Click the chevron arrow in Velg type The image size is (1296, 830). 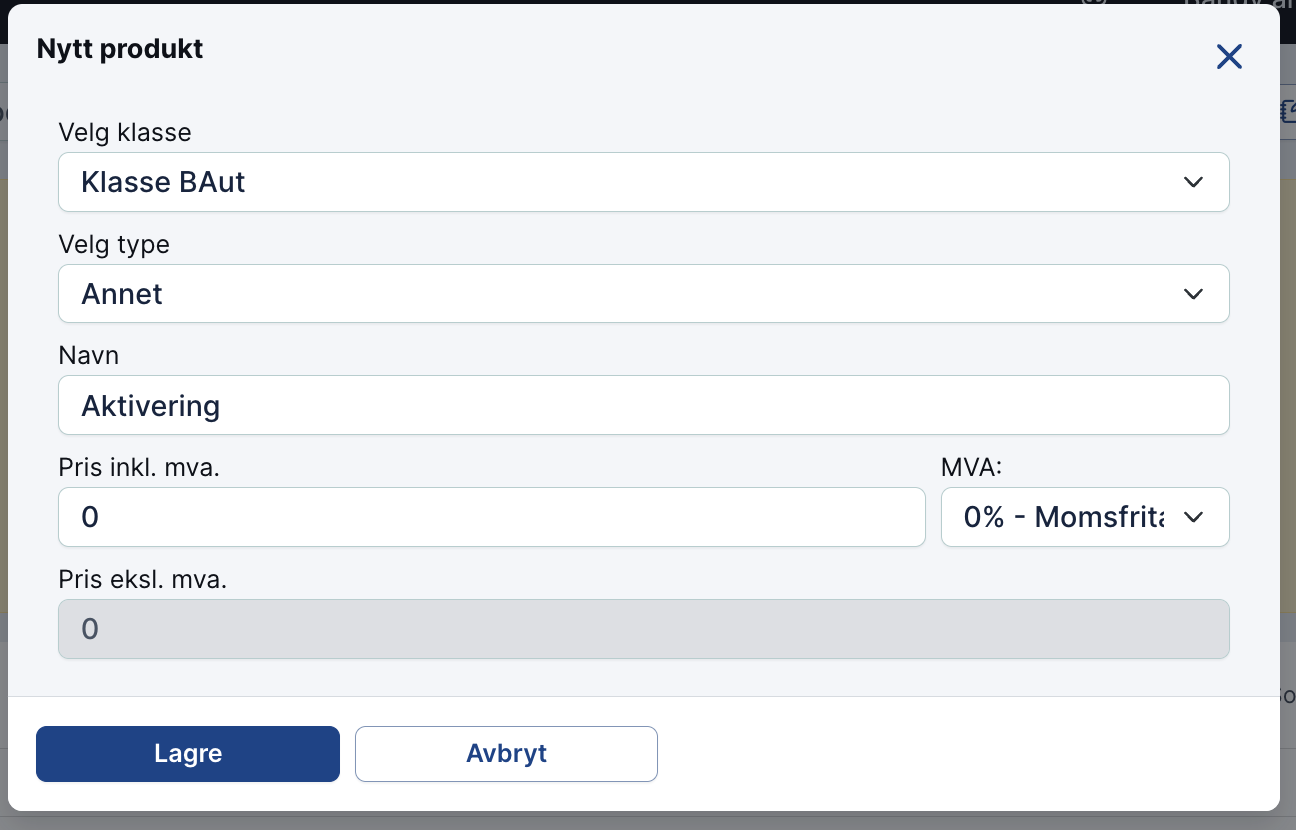(x=1192, y=294)
